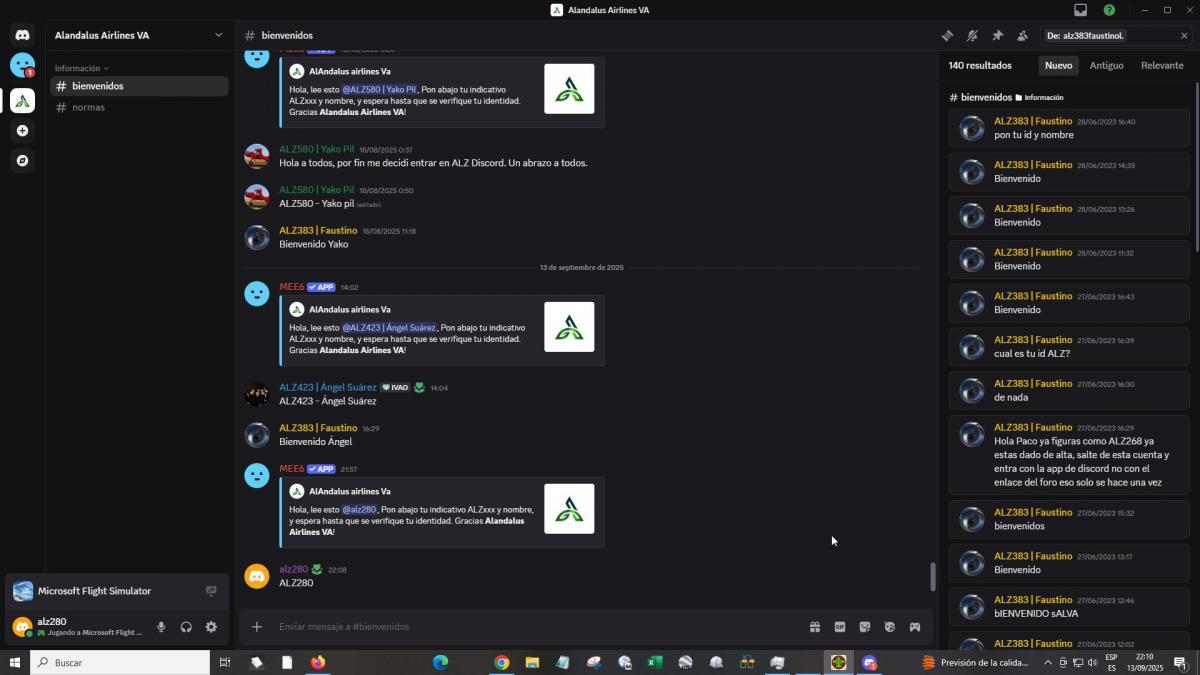Image resolution: width=1200 pixels, height=675 pixels.
Task: Open search result 'de nada'
Action: click(x=1069, y=390)
